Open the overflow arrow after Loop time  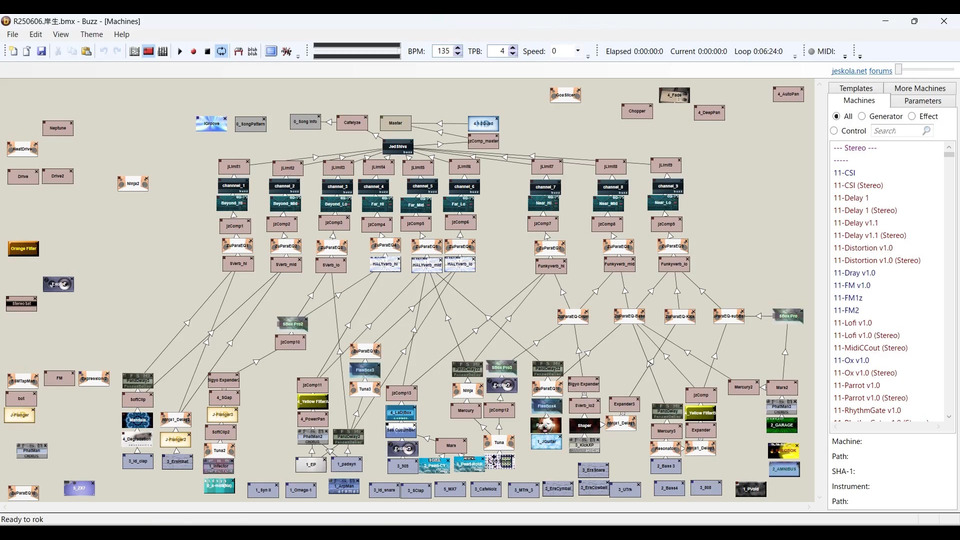click(x=795, y=55)
